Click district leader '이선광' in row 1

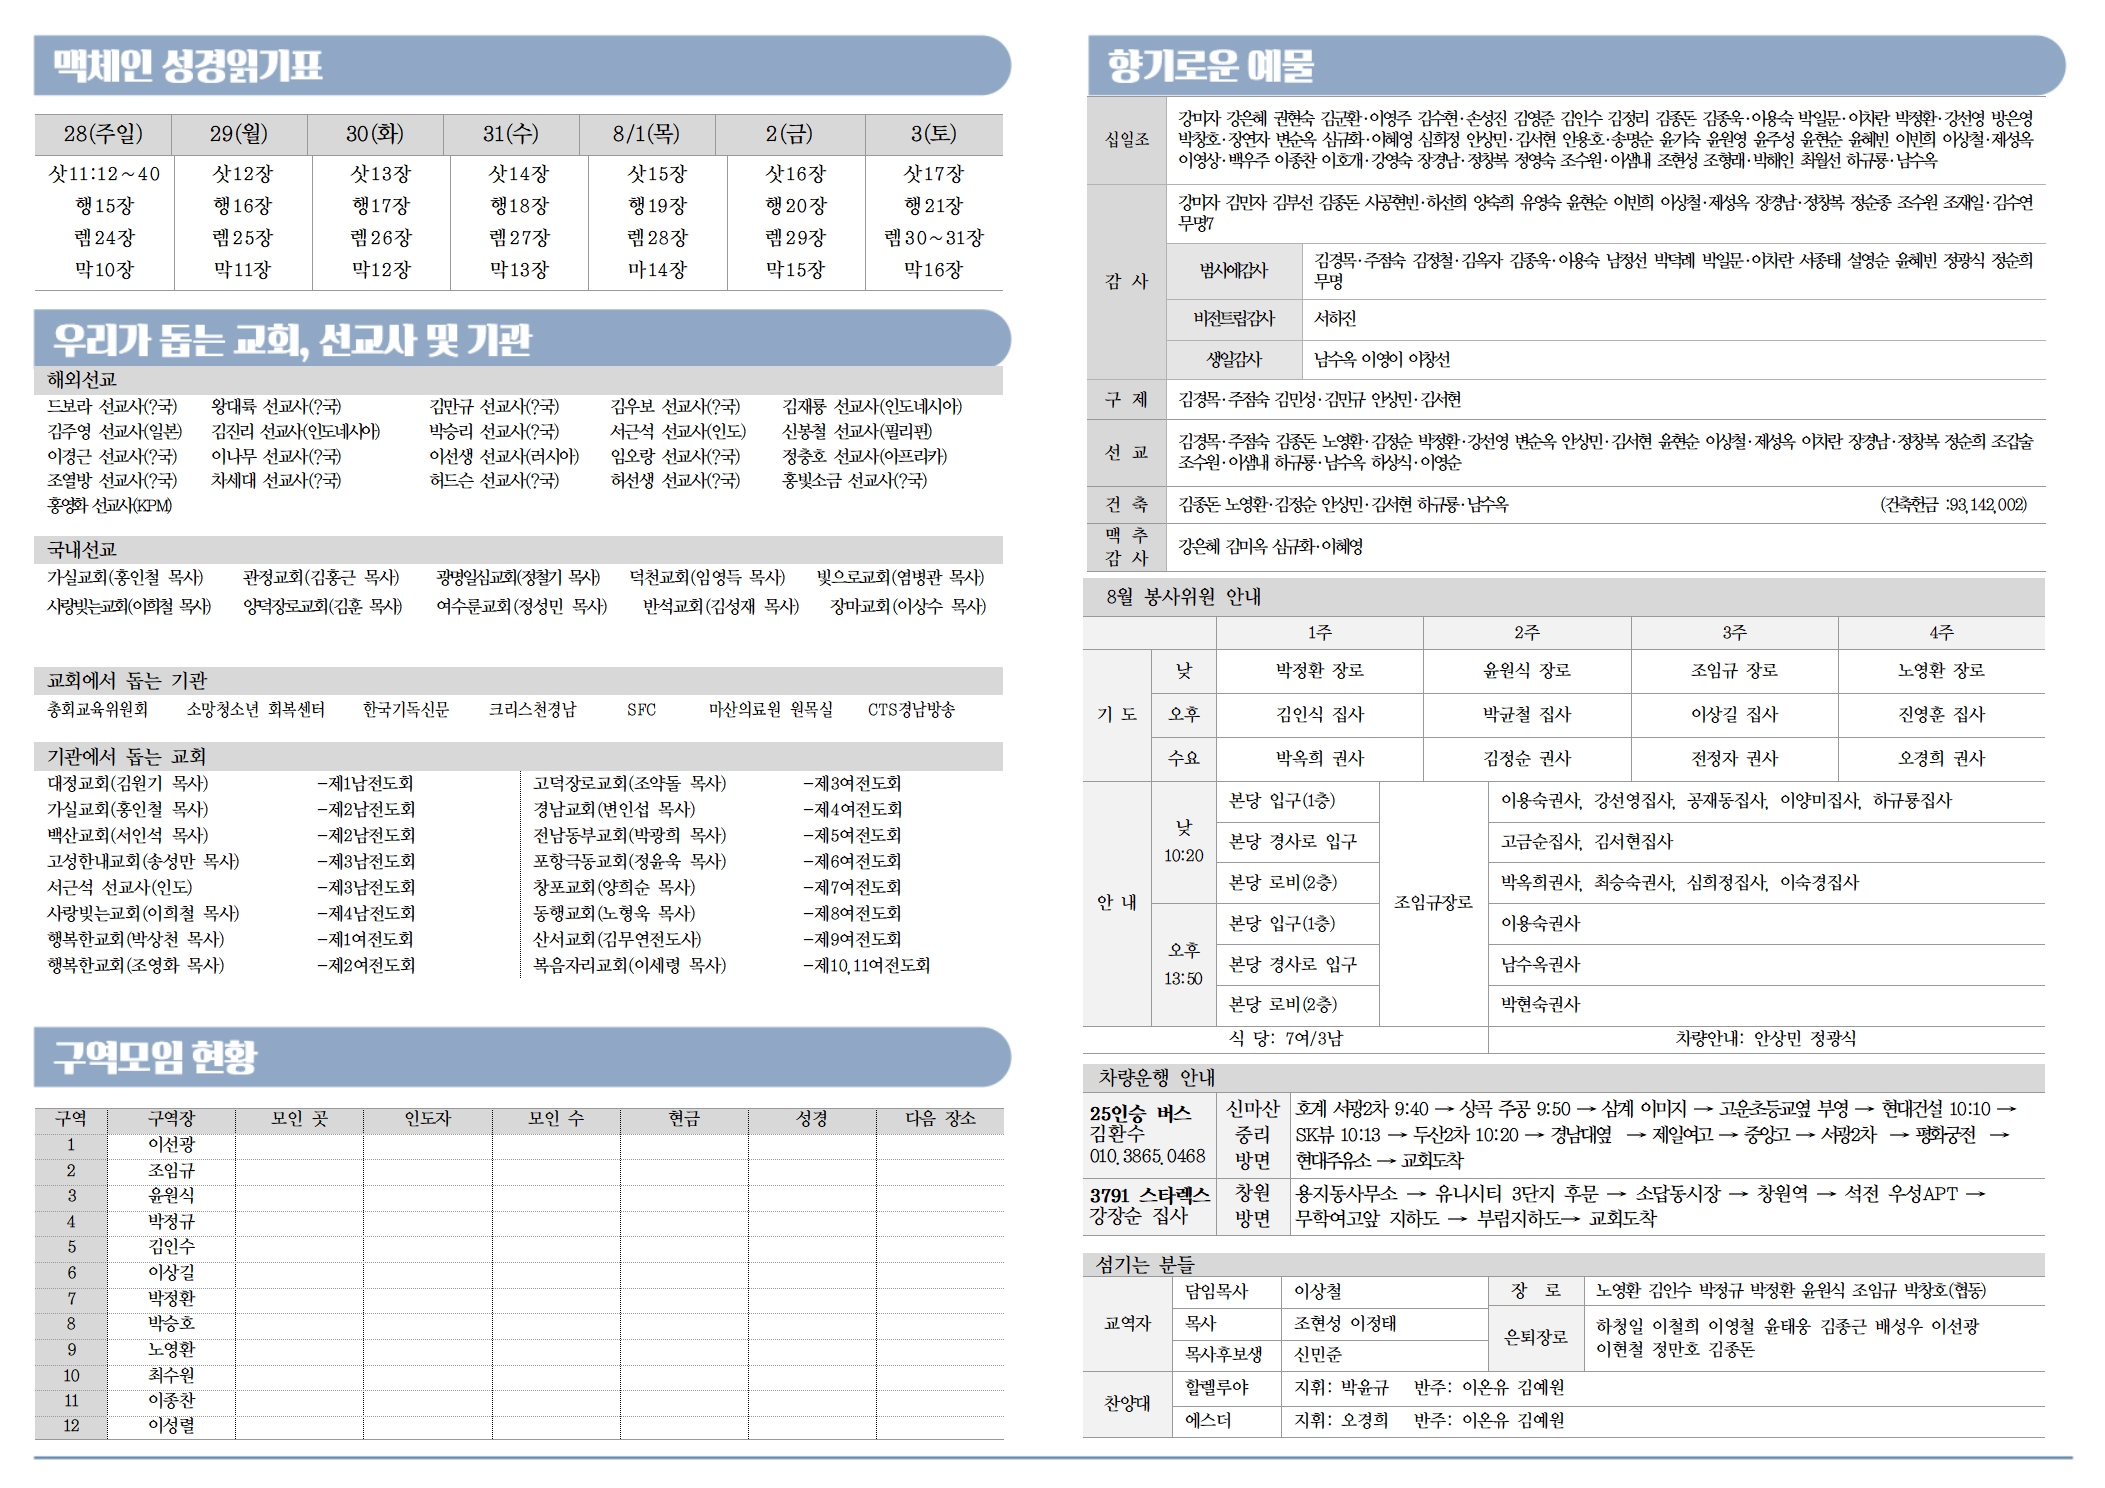point(171,1145)
